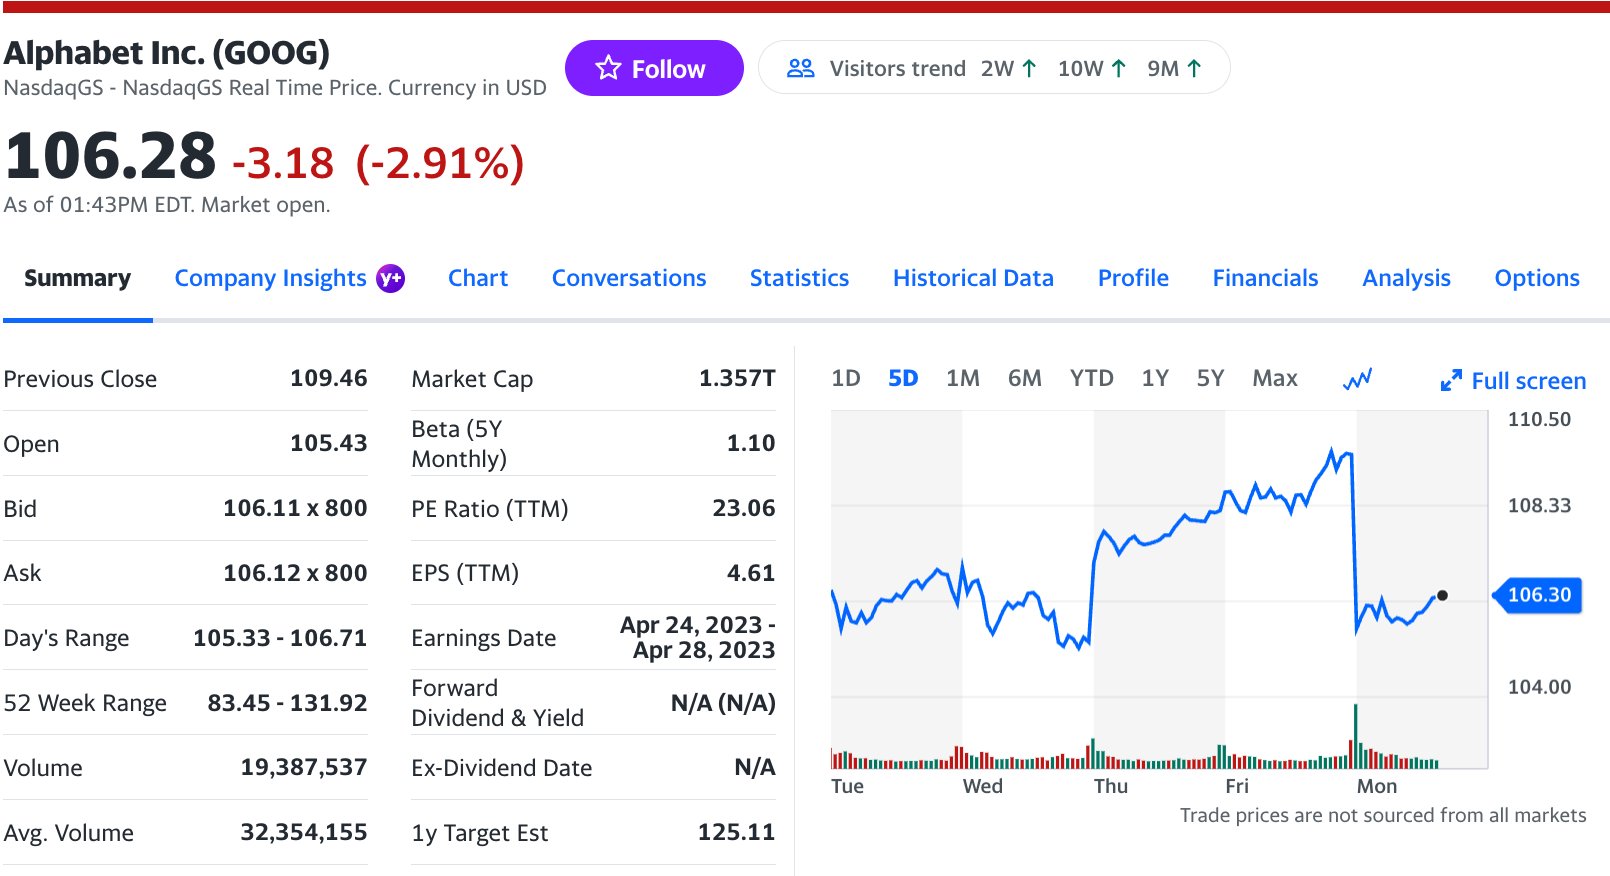Open chart in Full screen

point(1513,381)
